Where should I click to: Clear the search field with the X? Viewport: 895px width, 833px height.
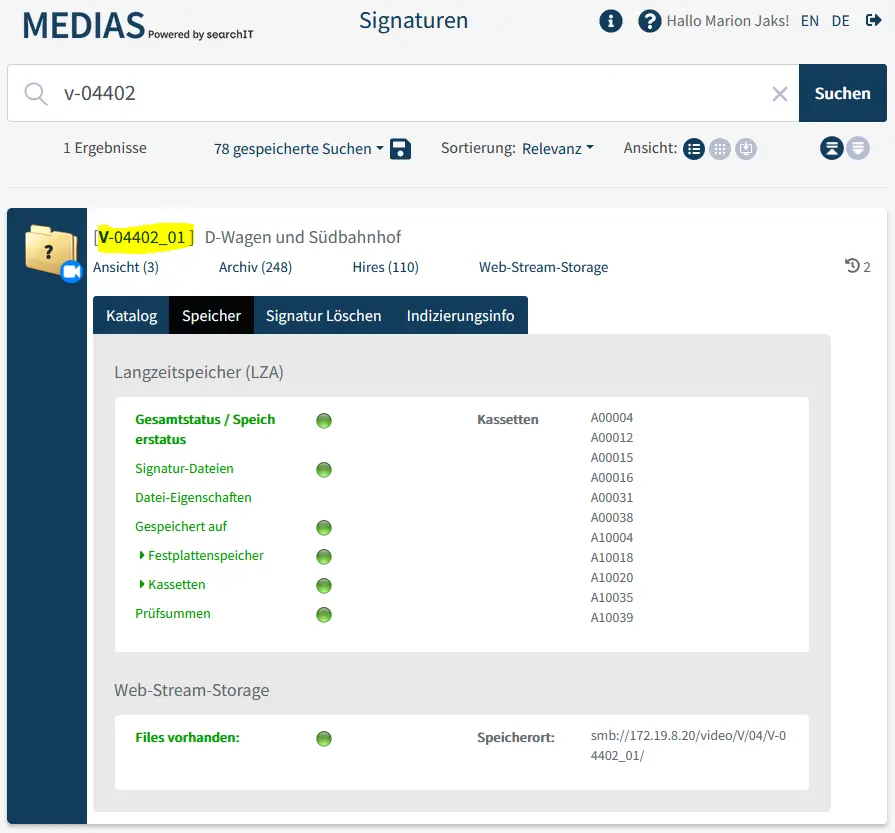(780, 94)
